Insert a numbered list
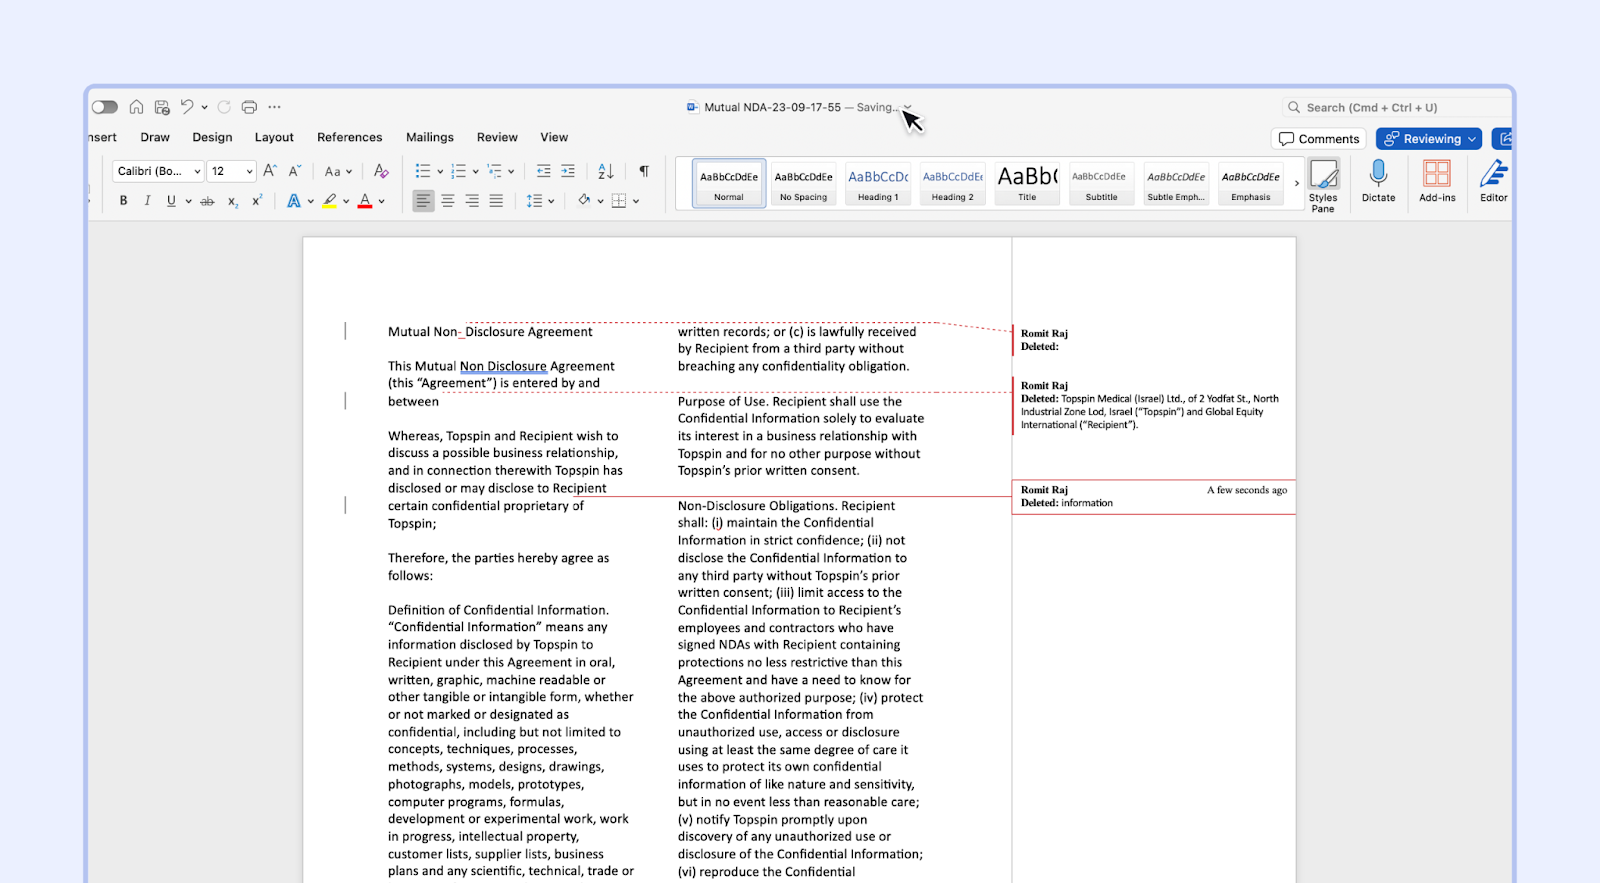 459,171
